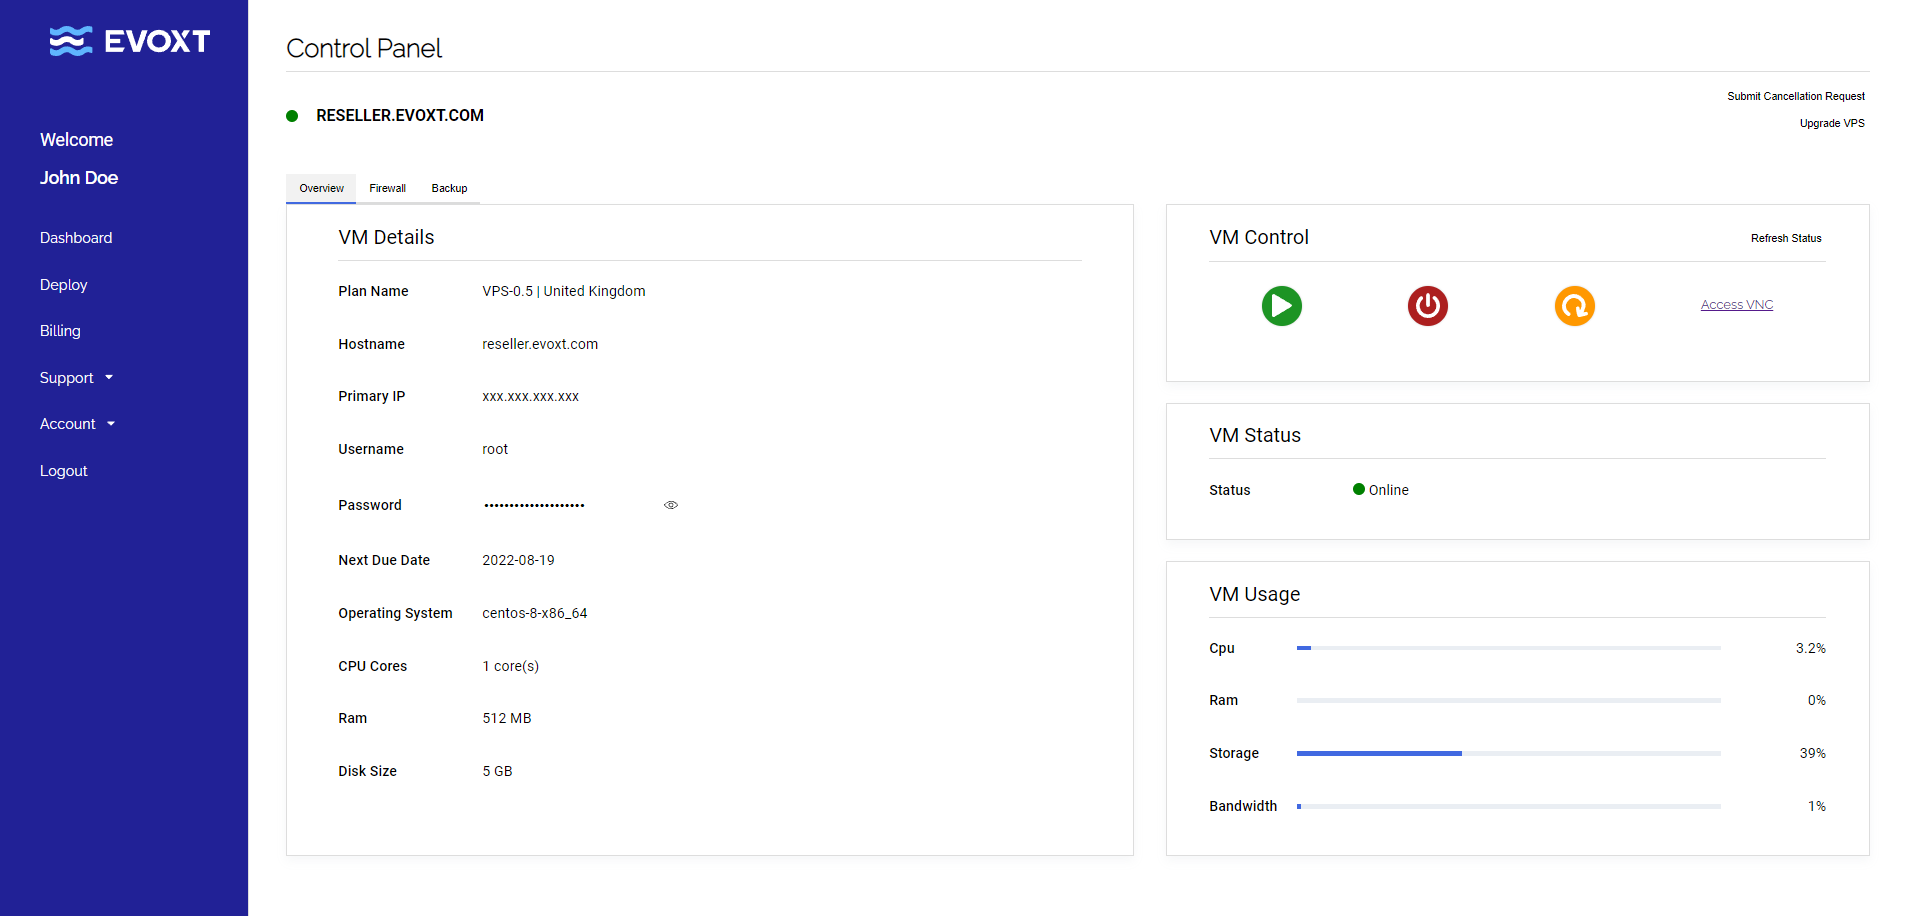
Task: Open the Access VNC link
Action: [1736, 305]
